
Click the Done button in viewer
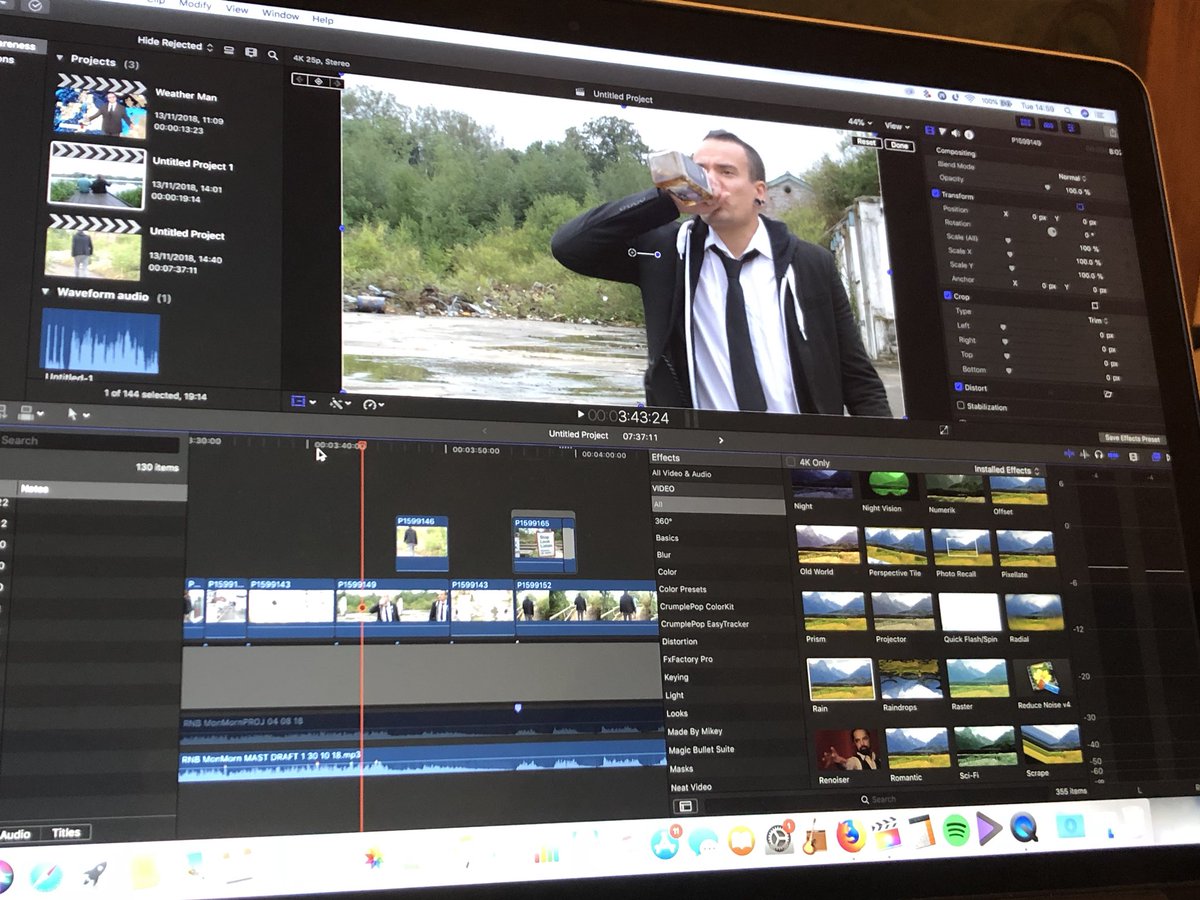pos(899,145)
